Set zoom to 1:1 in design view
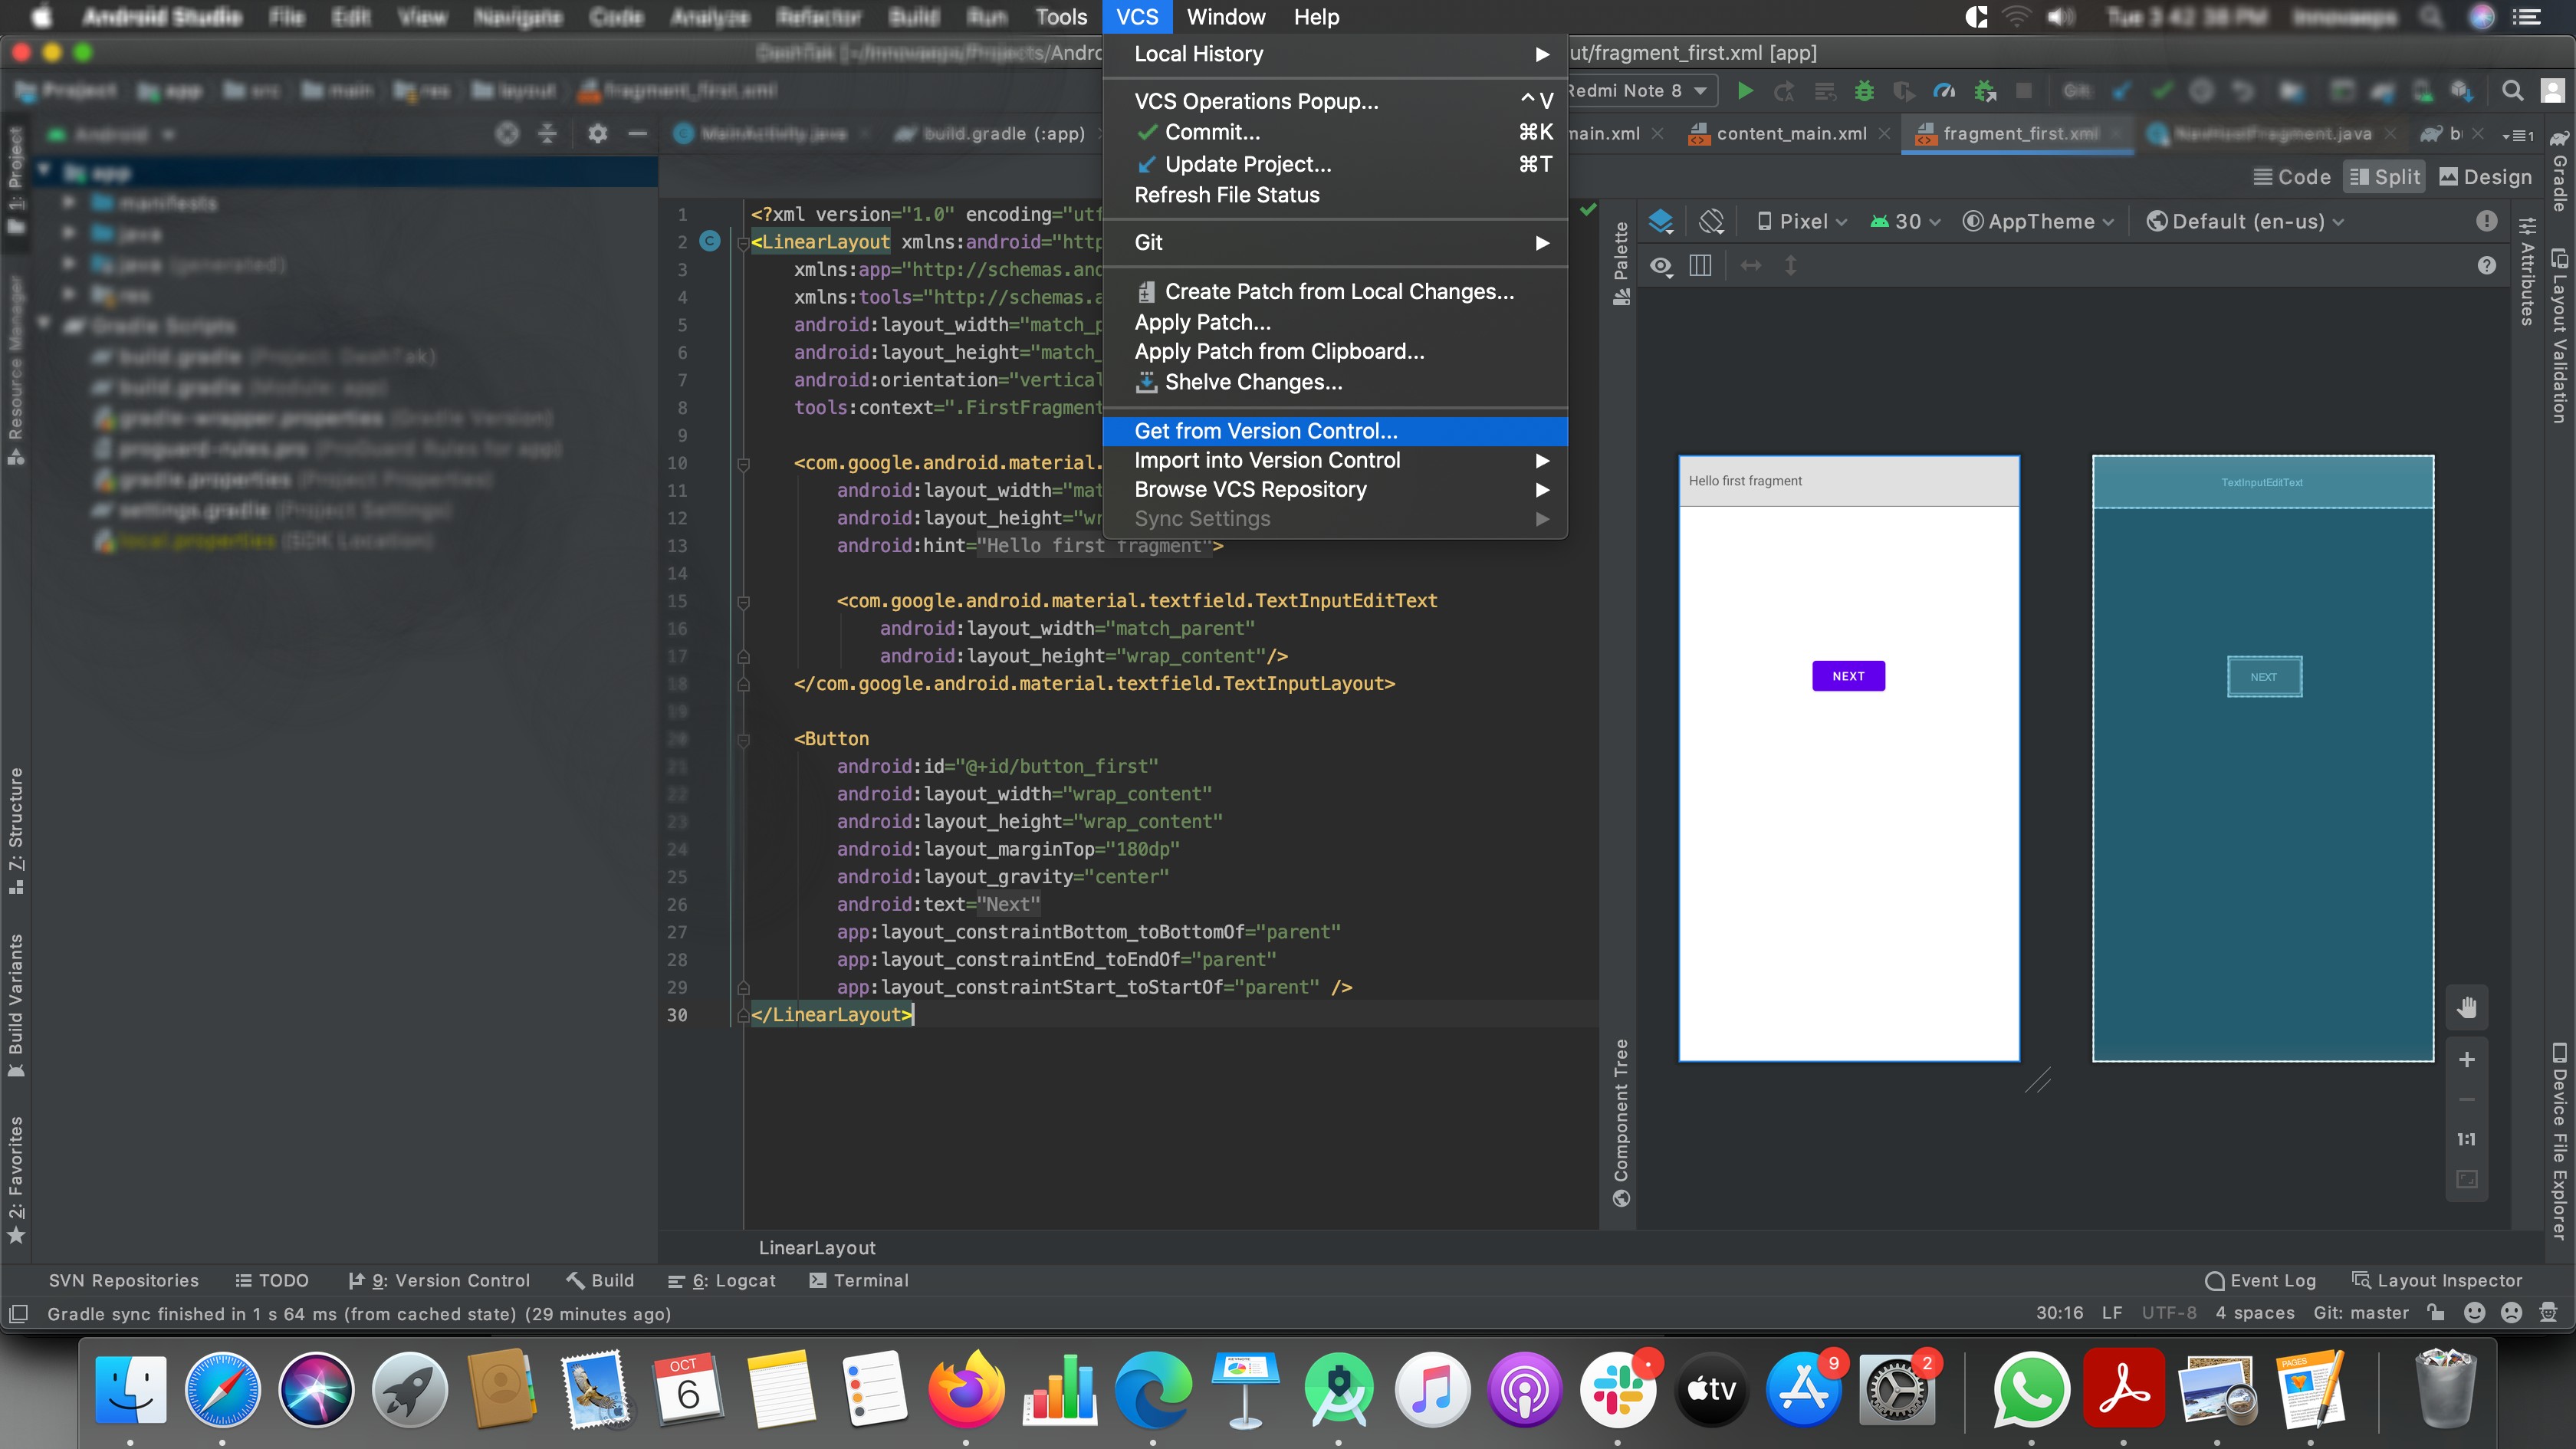Viewport: 2576px width, 1449px height. [2467, 1139]
